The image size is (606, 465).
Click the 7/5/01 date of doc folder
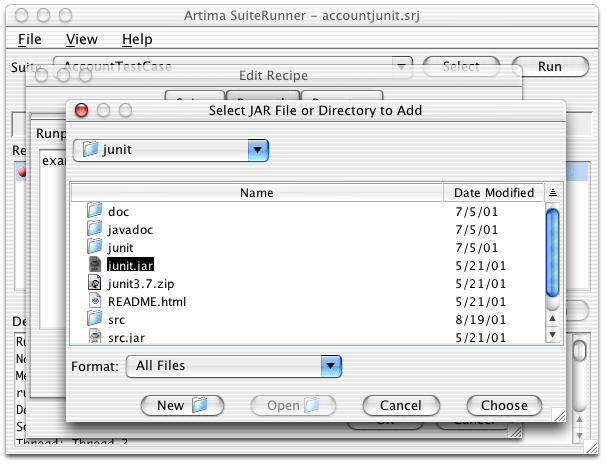477,212
